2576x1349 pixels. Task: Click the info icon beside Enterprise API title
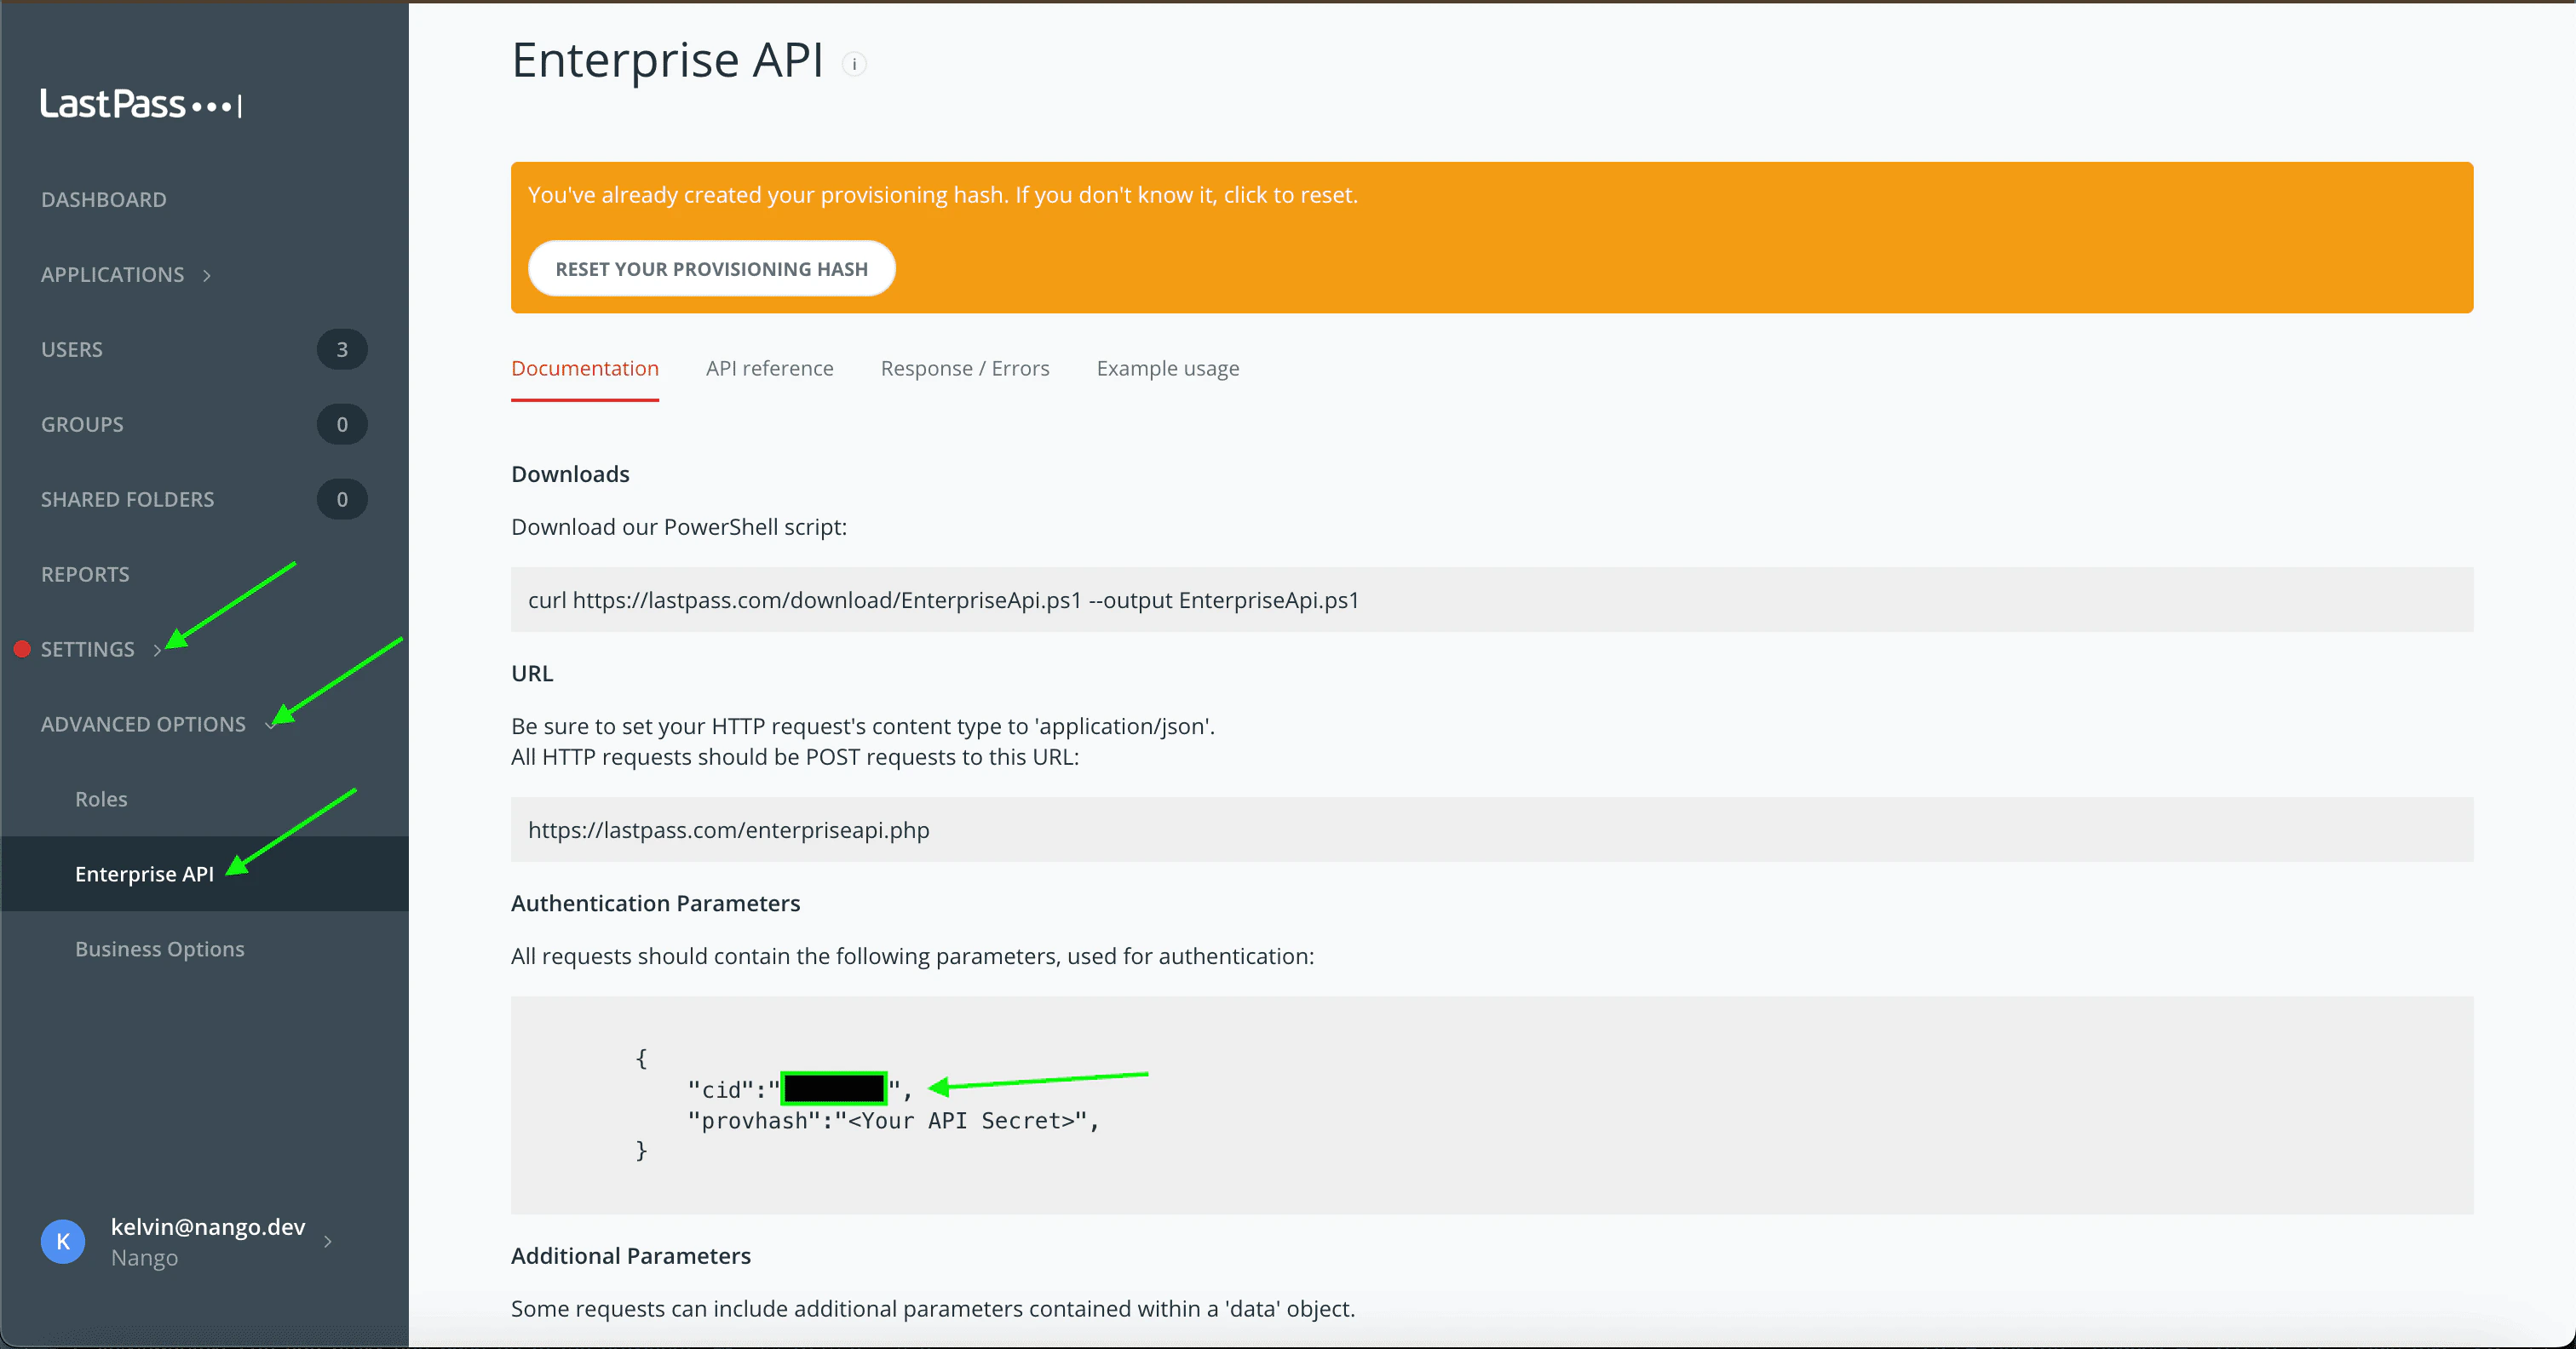[x=854, y=64]
